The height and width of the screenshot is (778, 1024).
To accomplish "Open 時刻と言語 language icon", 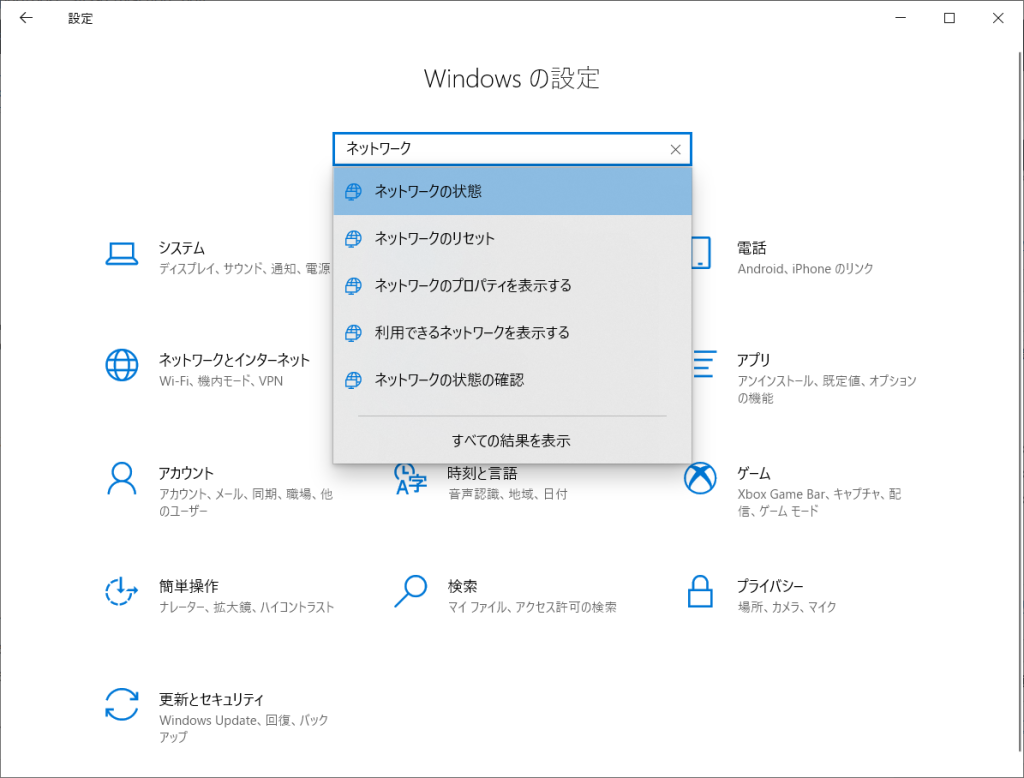I will click(410, 479).
